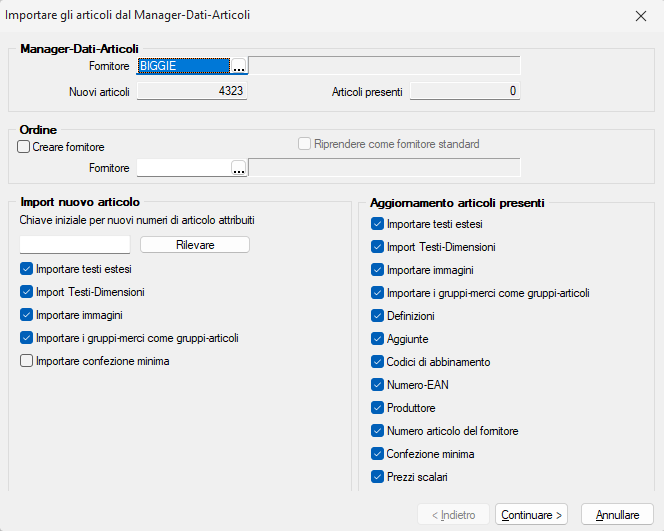
Task: Uncheck Prezzi scalari update option
Action: pyautogui.click(x=377, y=477)
